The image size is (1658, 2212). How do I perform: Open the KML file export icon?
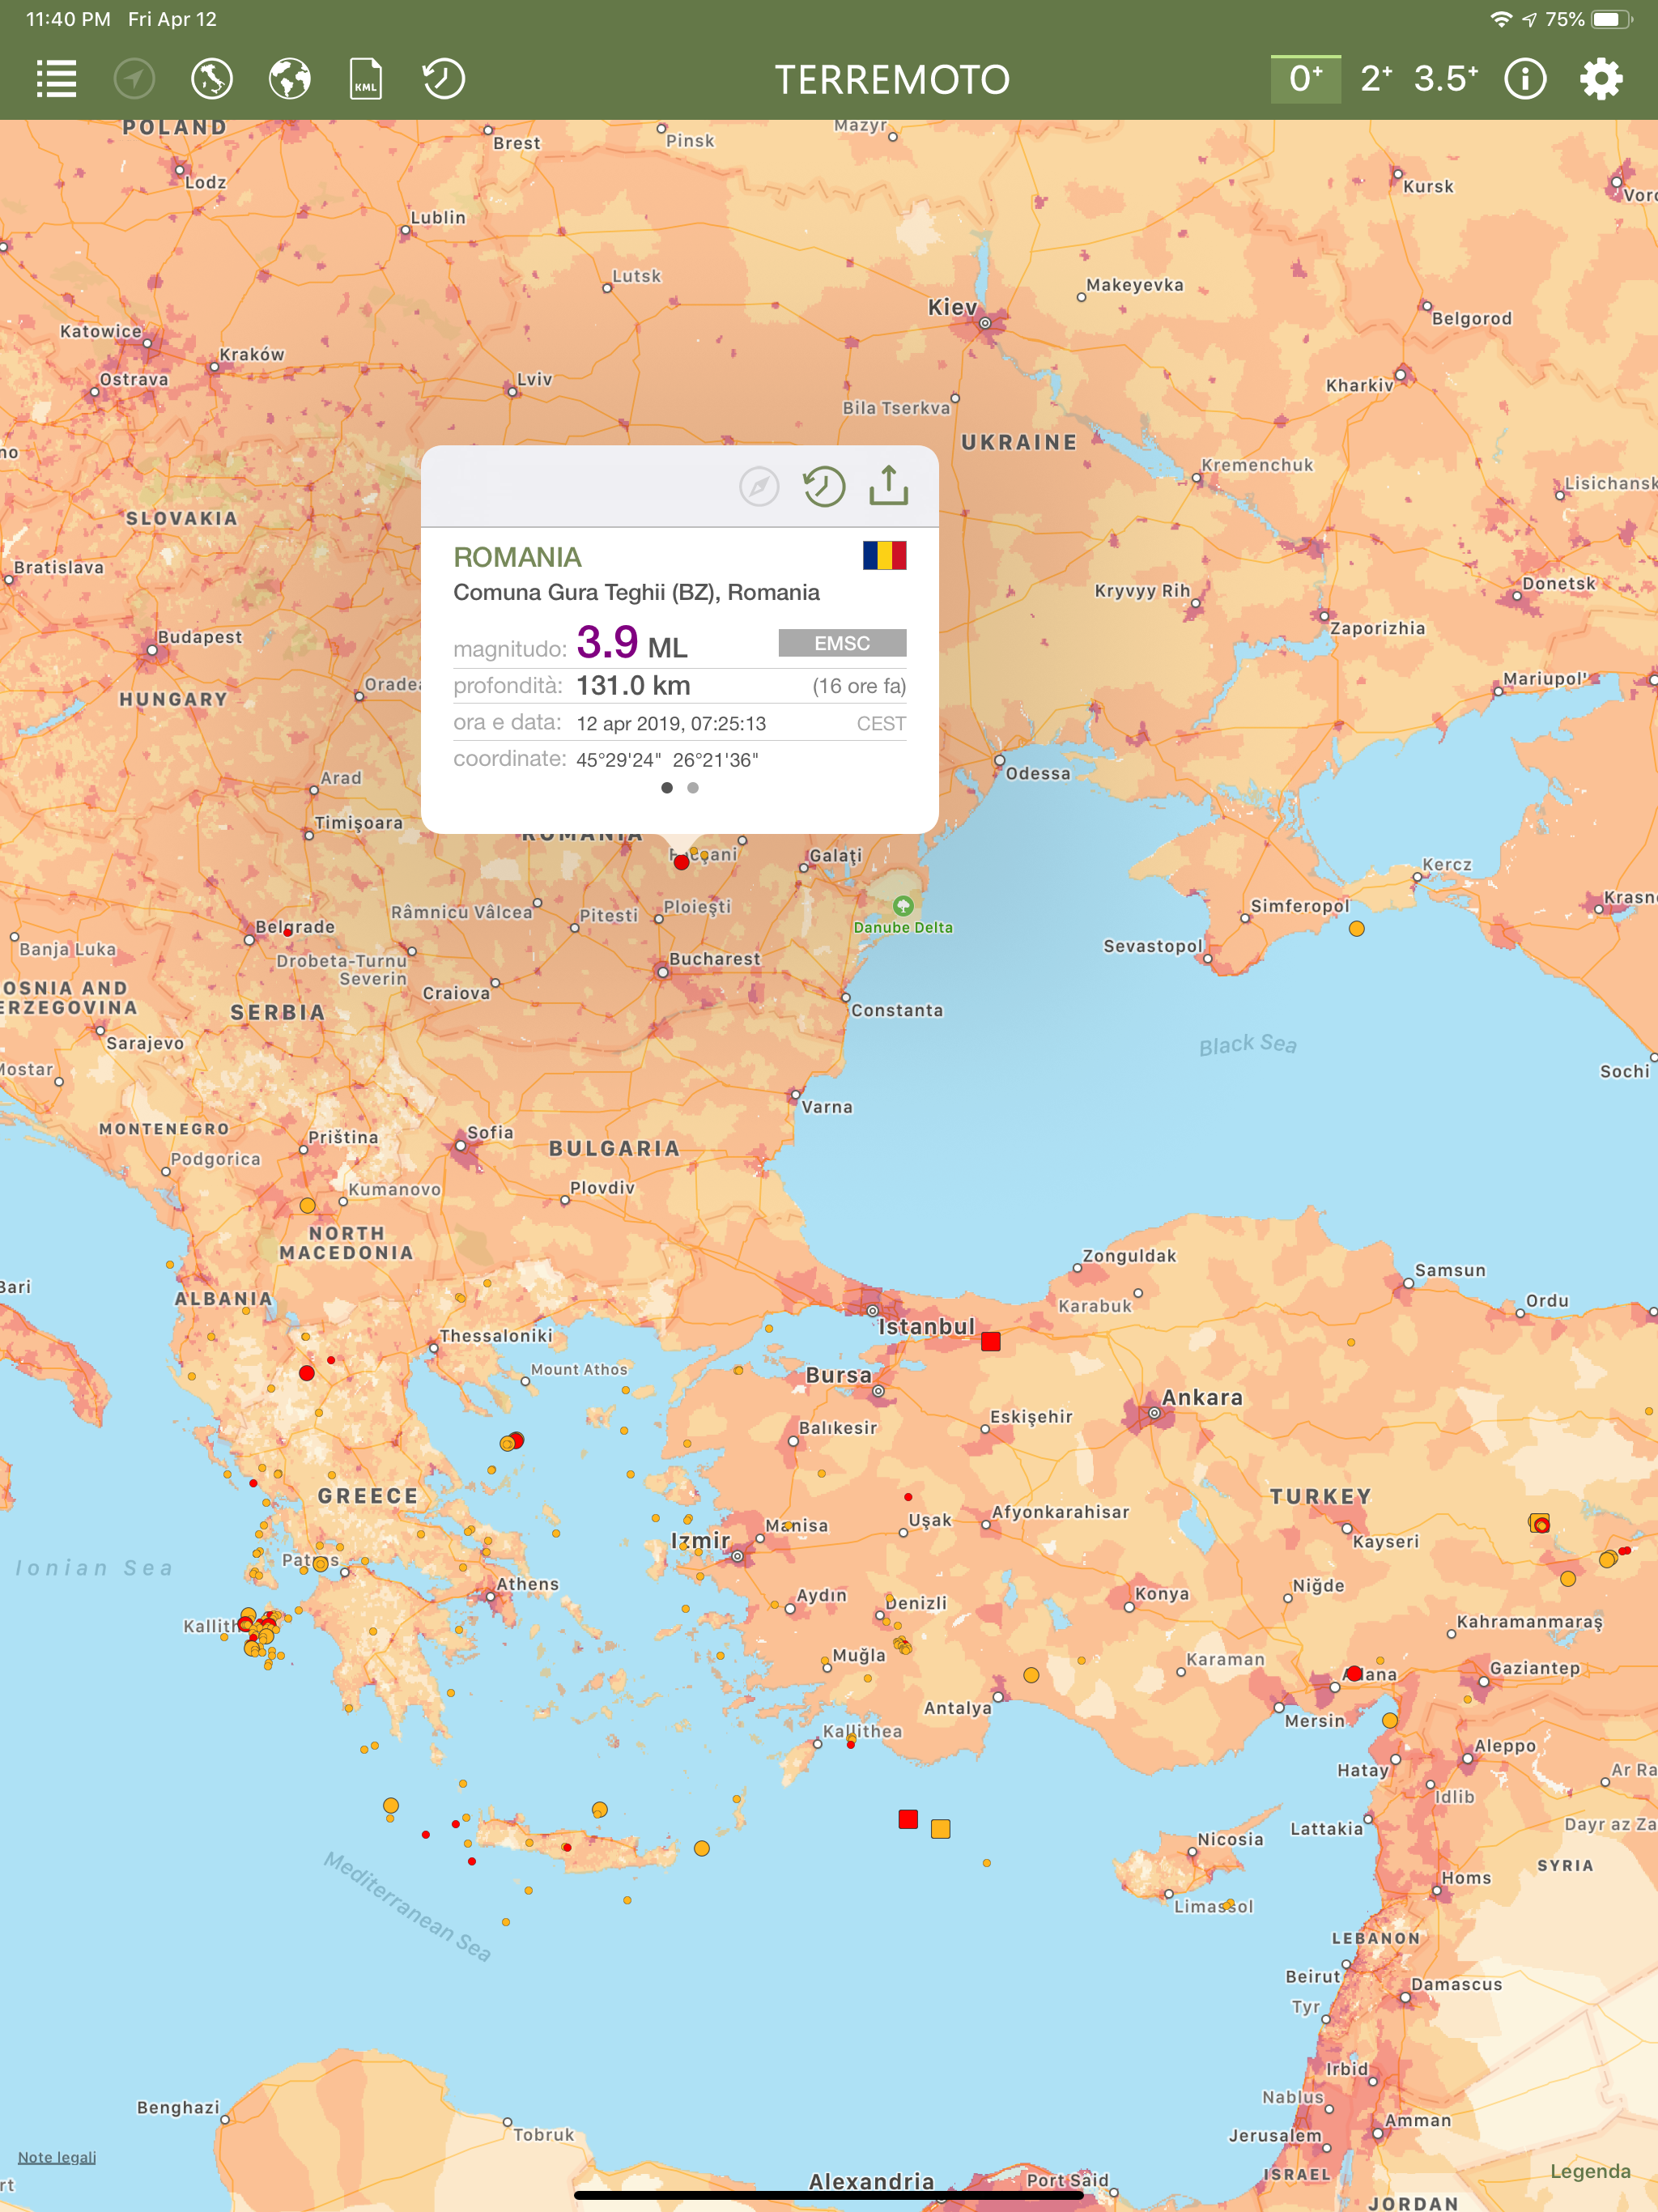[366, 79]
